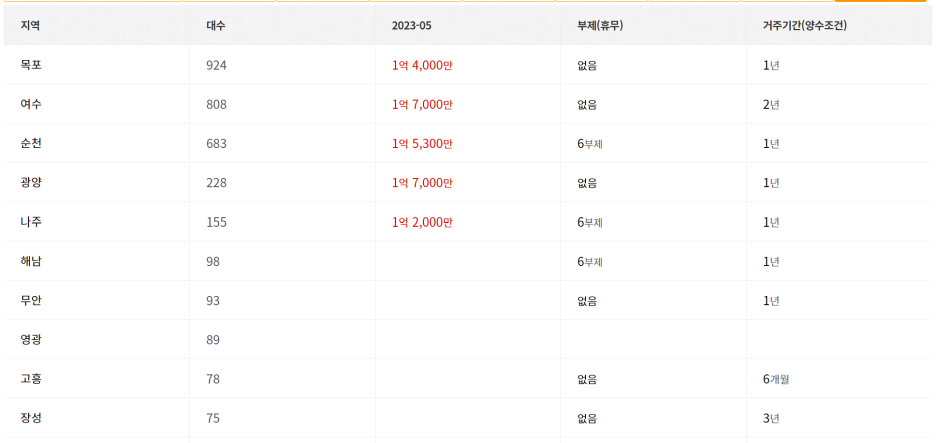Click 1년 residency in the 해남 row
Viewport: 936px width, 443px height.
(x=771, y=262)
